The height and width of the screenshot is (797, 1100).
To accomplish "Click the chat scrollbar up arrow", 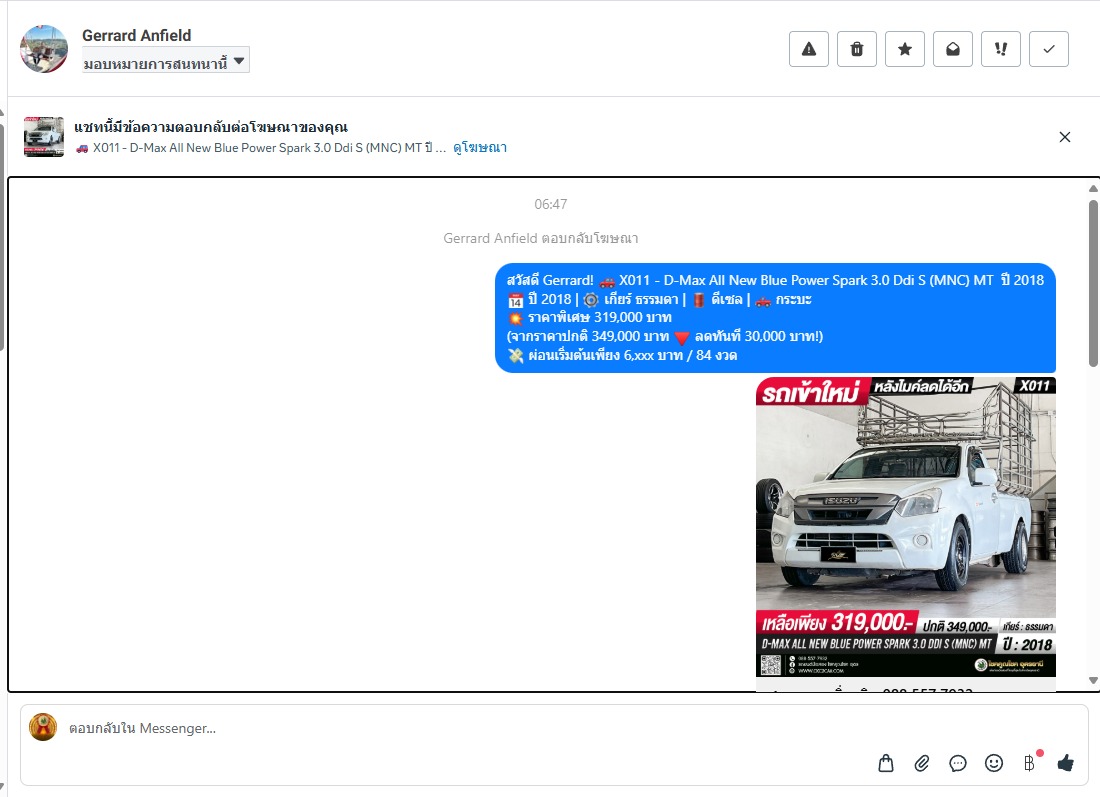I will 1093,189.
